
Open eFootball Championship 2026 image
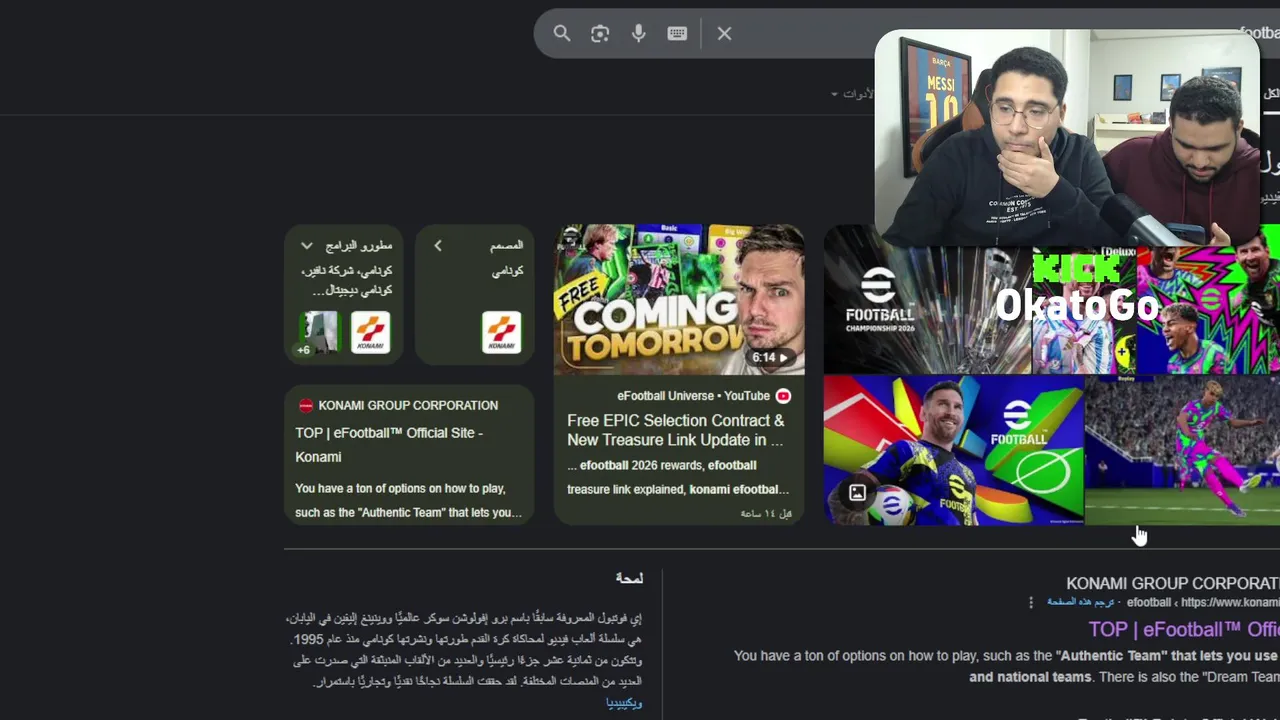(x=927, y=300)
